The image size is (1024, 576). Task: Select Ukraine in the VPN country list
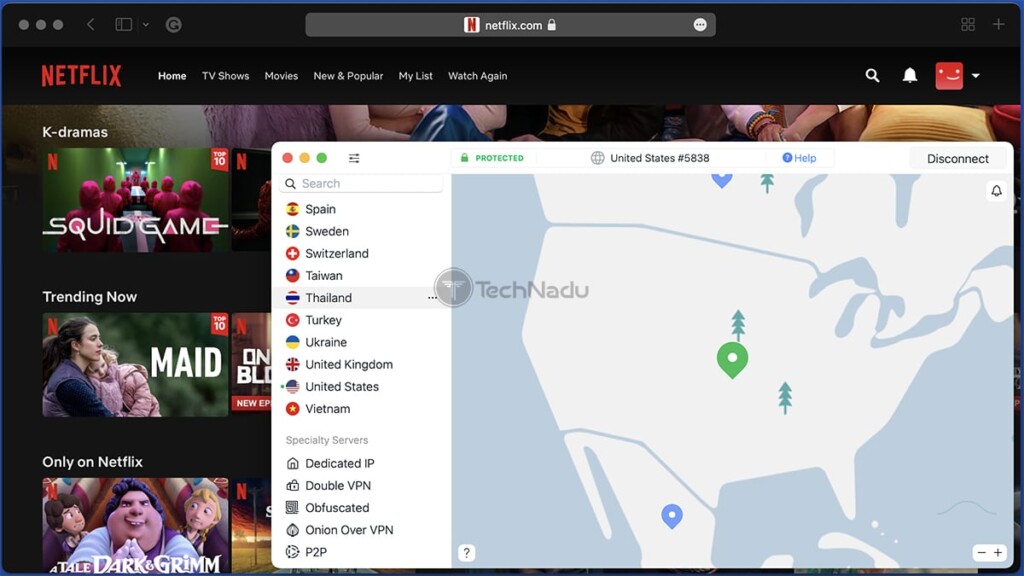click(x=361, y=342)
